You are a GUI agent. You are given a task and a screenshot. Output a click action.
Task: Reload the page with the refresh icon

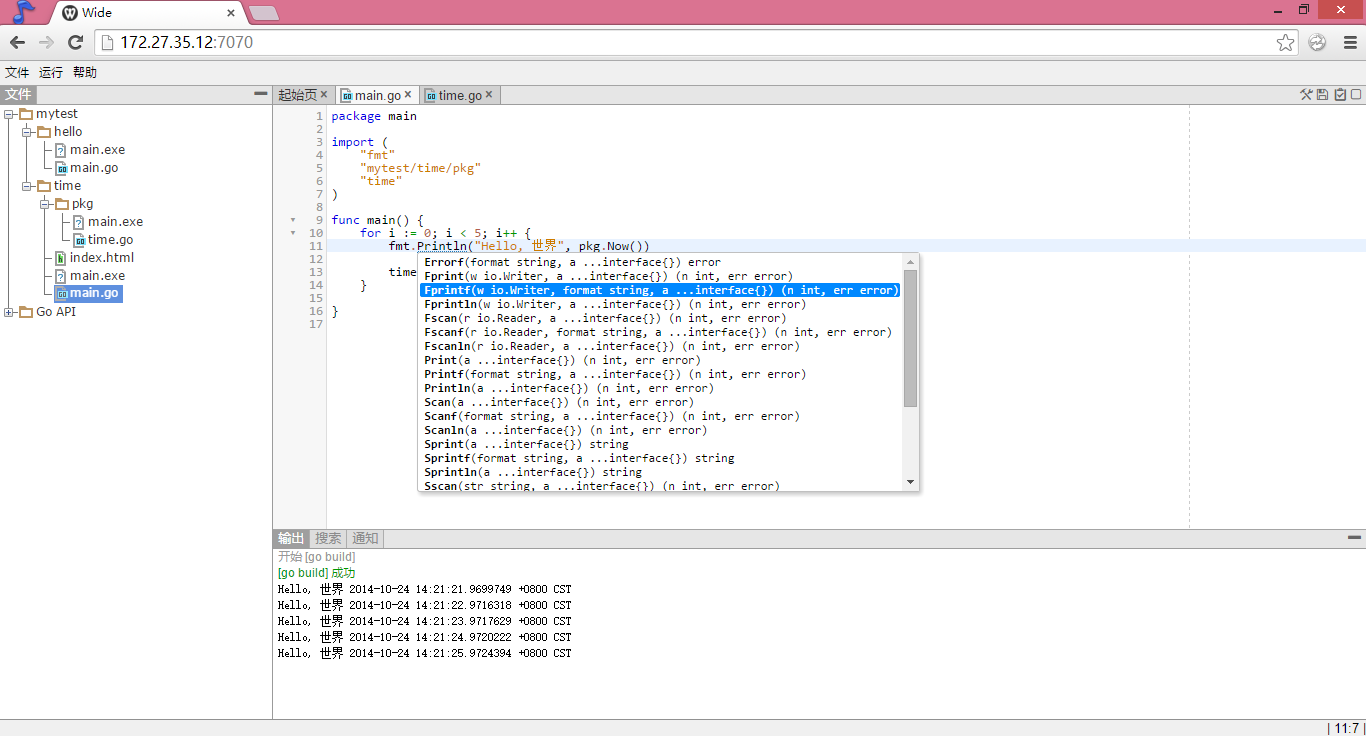click(75, 42)
